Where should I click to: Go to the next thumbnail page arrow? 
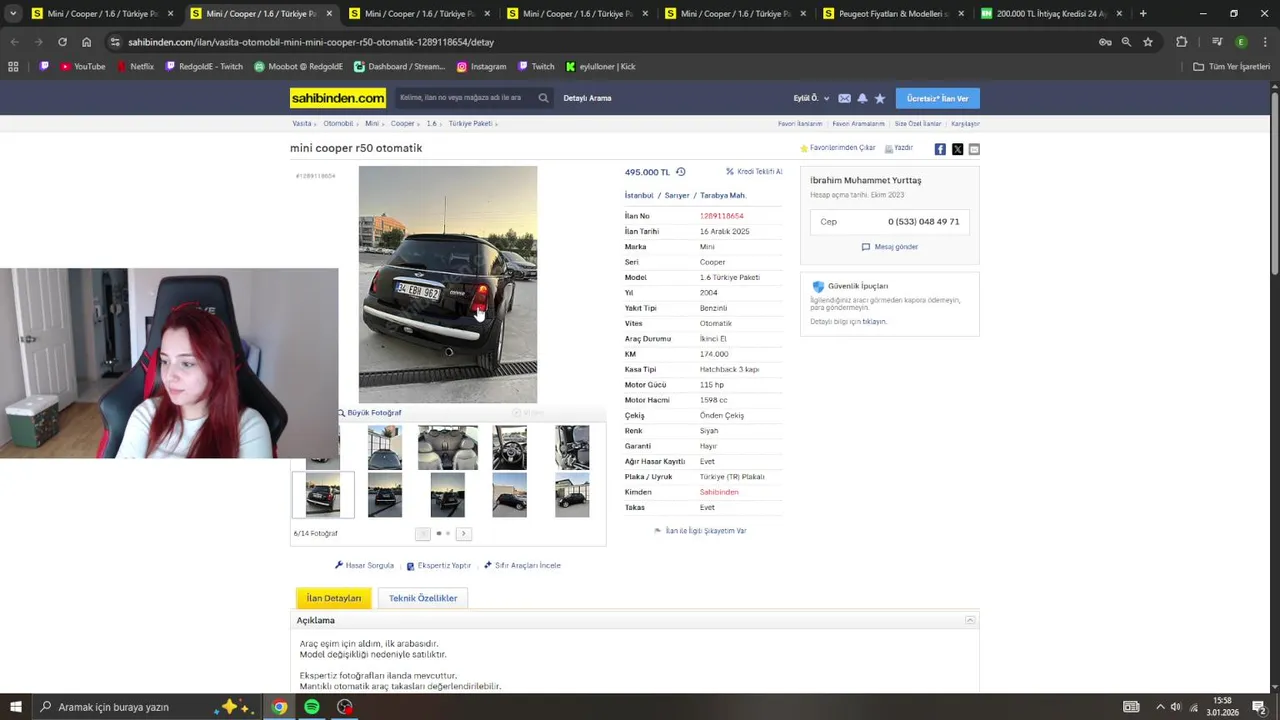click(463, 534)
